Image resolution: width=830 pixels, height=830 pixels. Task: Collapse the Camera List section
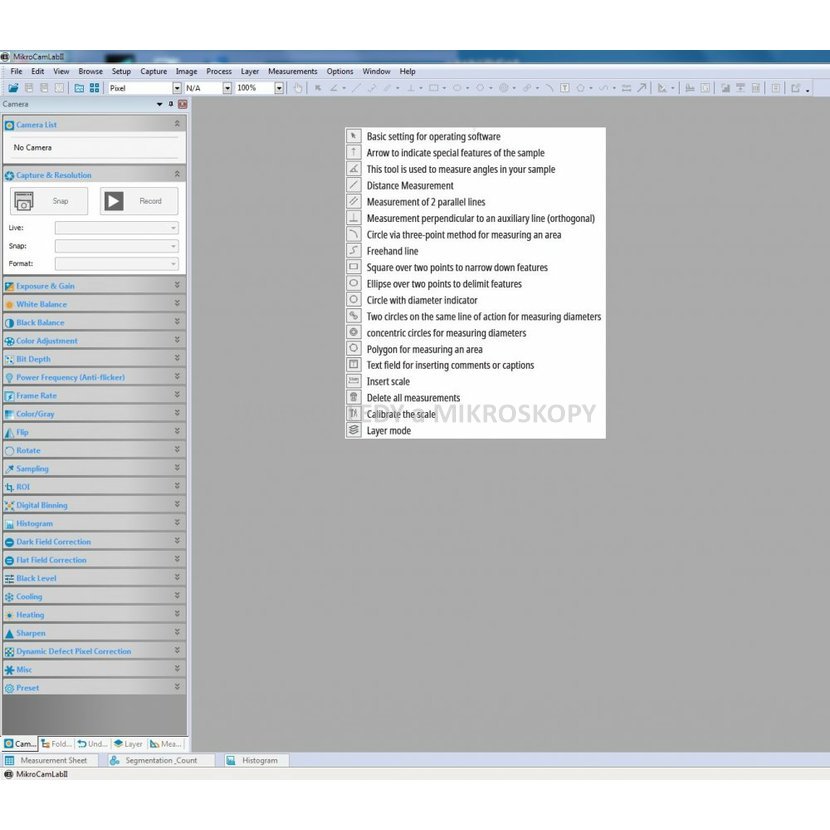(x=177, y=124)
